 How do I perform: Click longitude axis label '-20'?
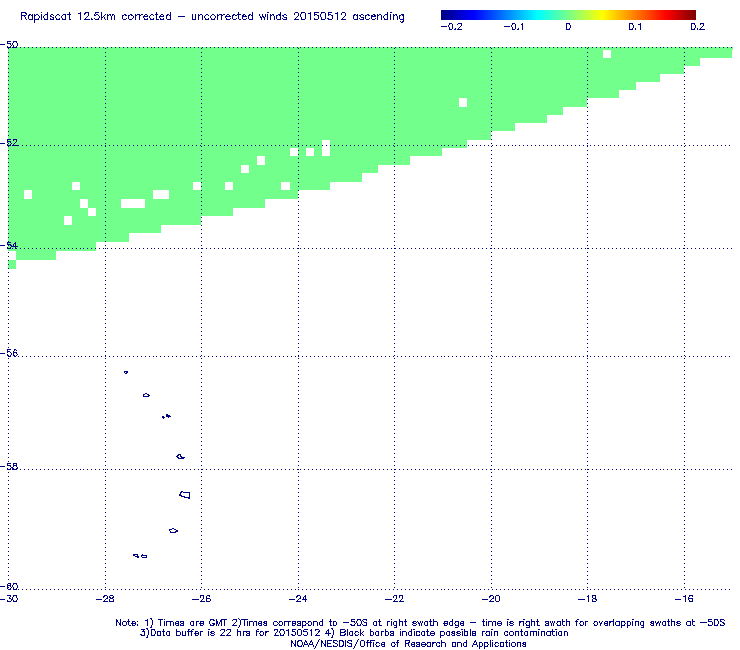pos(491,599)
